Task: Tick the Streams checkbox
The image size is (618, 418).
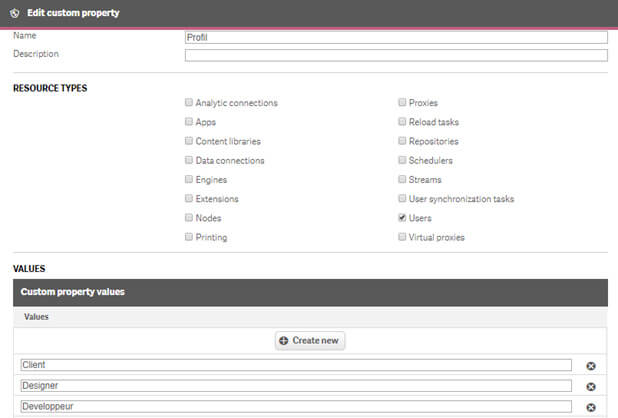Action: [x=402, y=179]
